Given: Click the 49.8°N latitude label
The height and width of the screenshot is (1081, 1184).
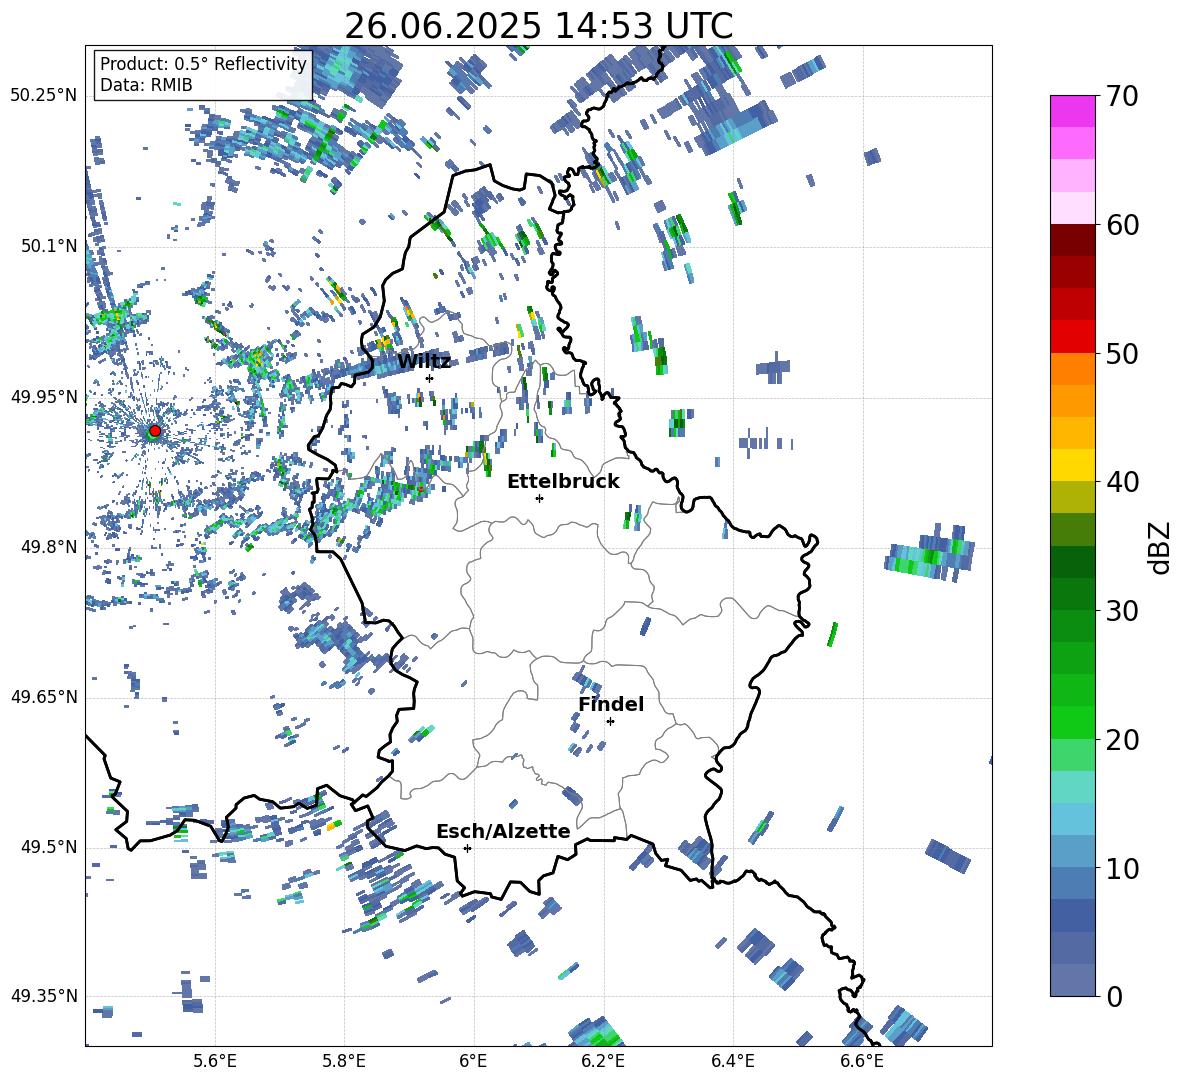Looking at the screenshot, I should 49,547.
